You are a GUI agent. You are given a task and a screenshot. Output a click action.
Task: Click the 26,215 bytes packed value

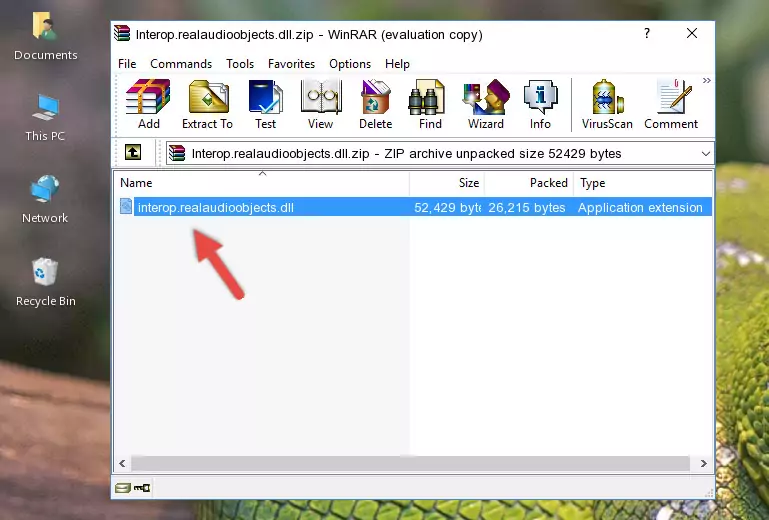point(526,208)
